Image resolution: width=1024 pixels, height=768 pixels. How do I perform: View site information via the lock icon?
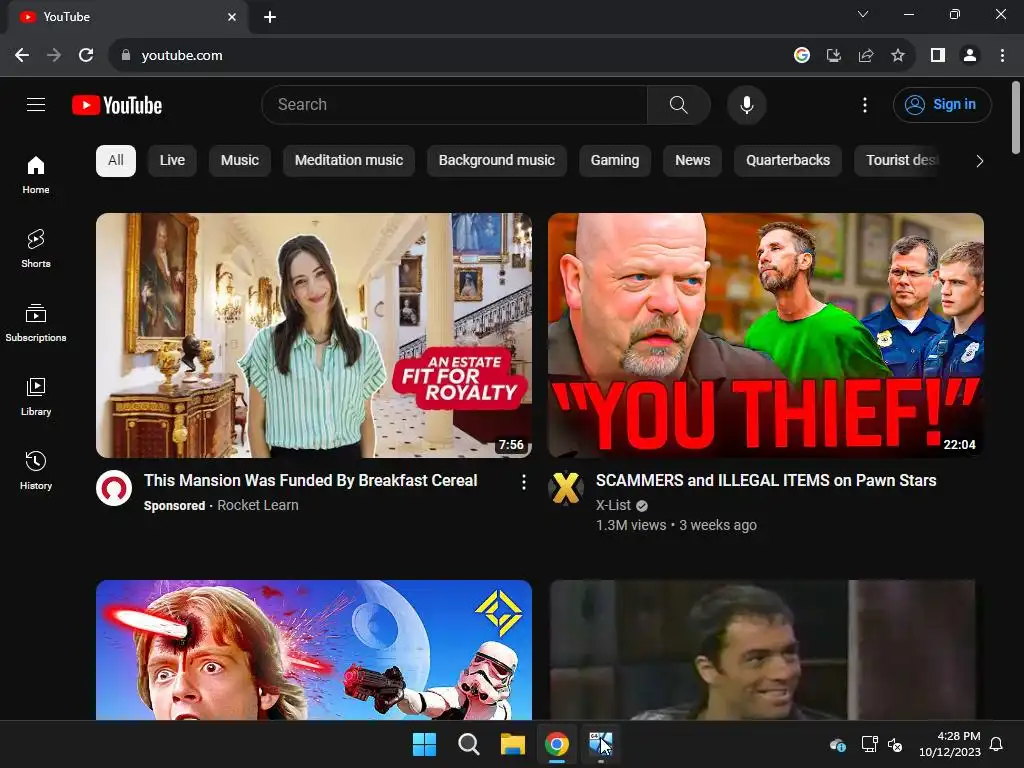[x=126, y=56]
